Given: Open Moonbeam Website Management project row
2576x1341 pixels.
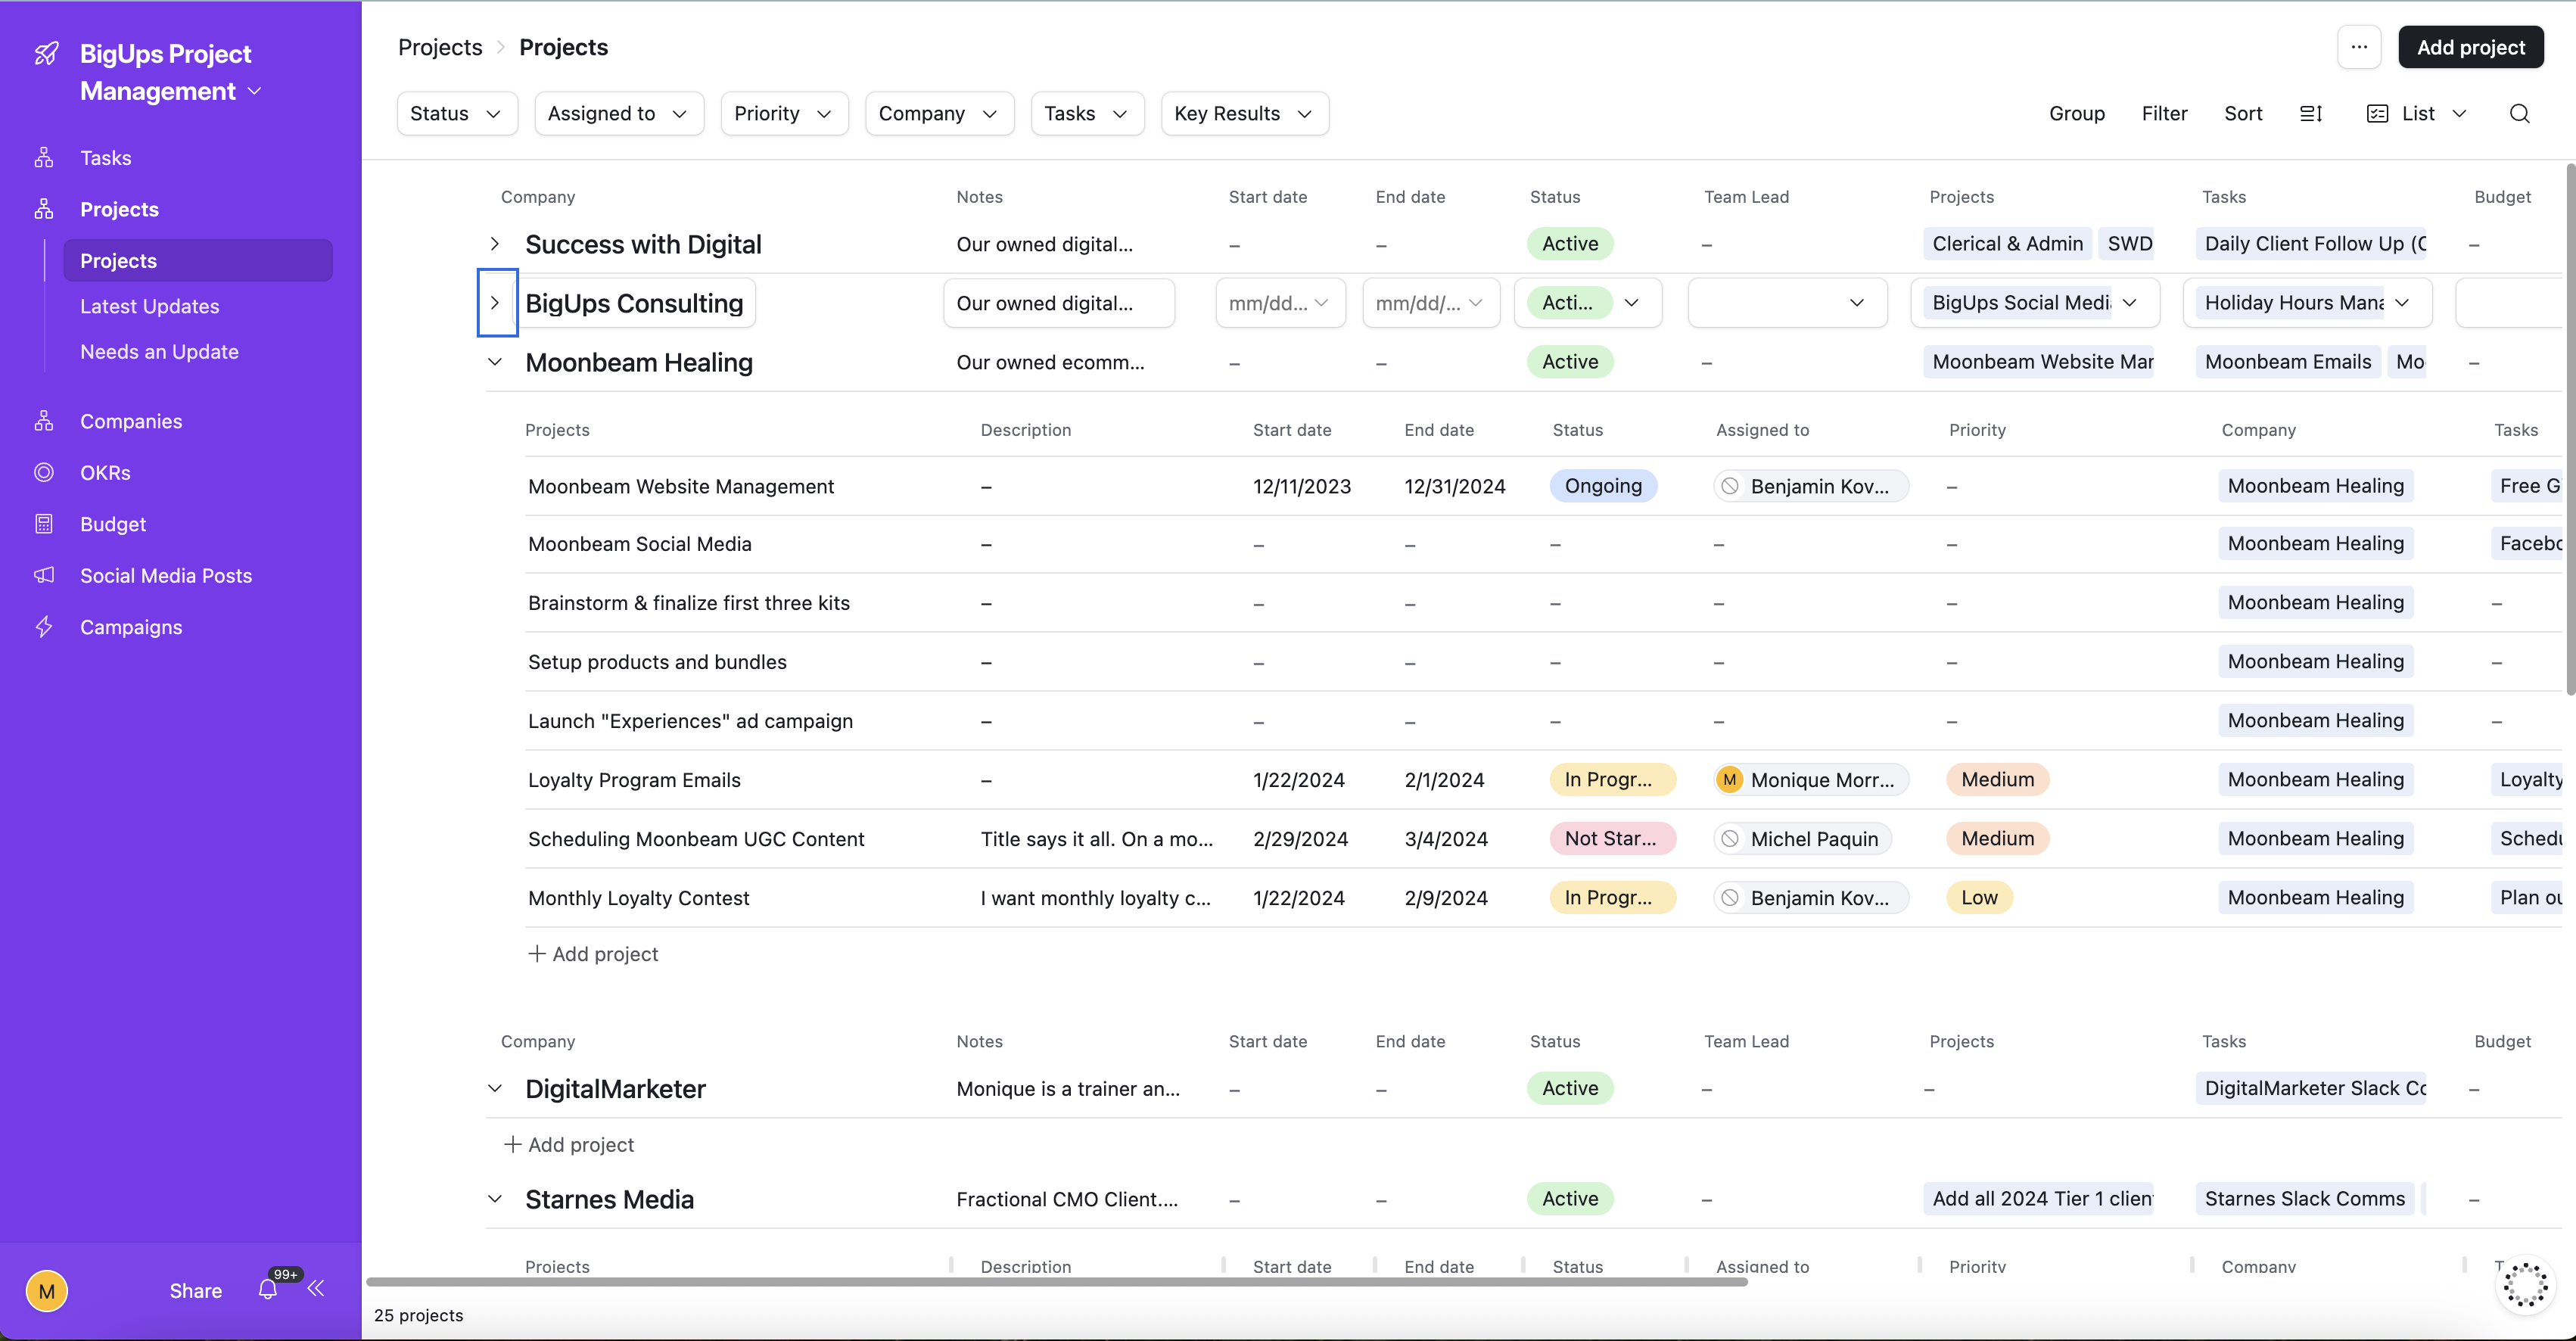Looking at the screenshot, I should click(681, 486).
